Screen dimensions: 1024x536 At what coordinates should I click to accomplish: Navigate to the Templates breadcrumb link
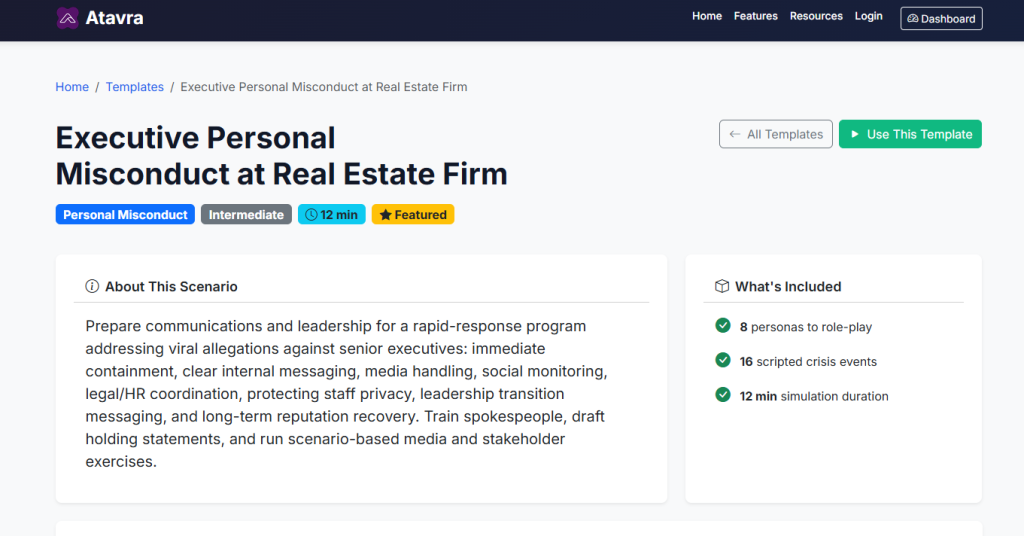135,87
